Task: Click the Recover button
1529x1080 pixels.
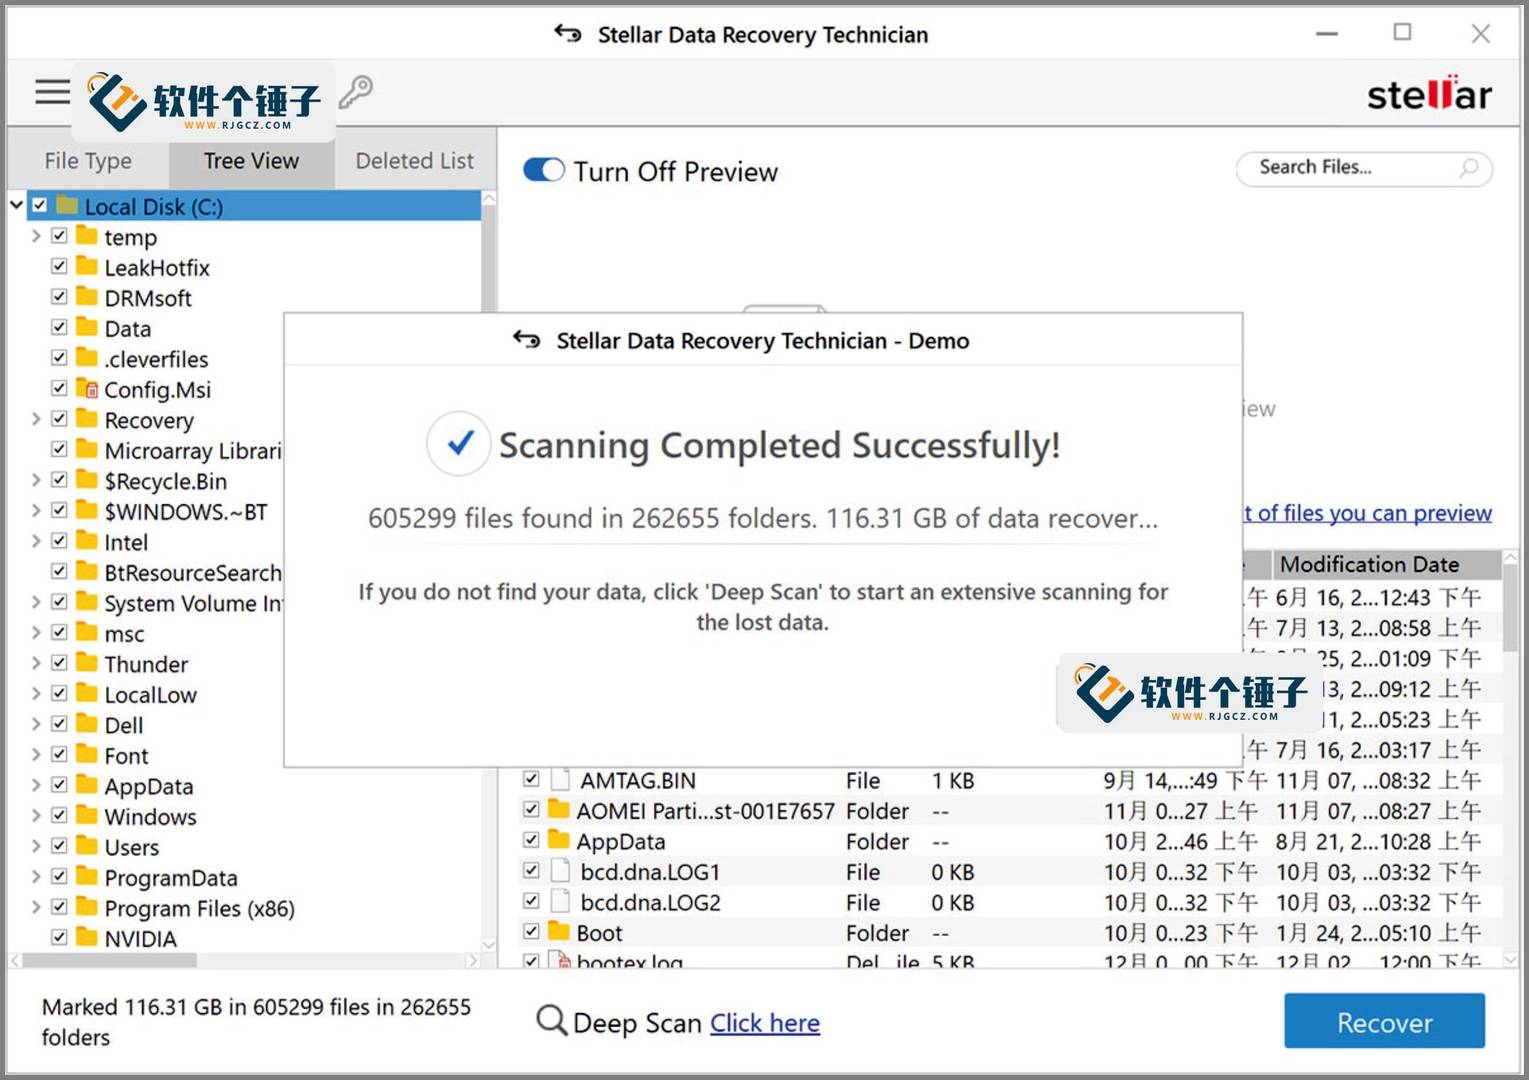Action: pyautogui.click(x=1384, y=1022)
